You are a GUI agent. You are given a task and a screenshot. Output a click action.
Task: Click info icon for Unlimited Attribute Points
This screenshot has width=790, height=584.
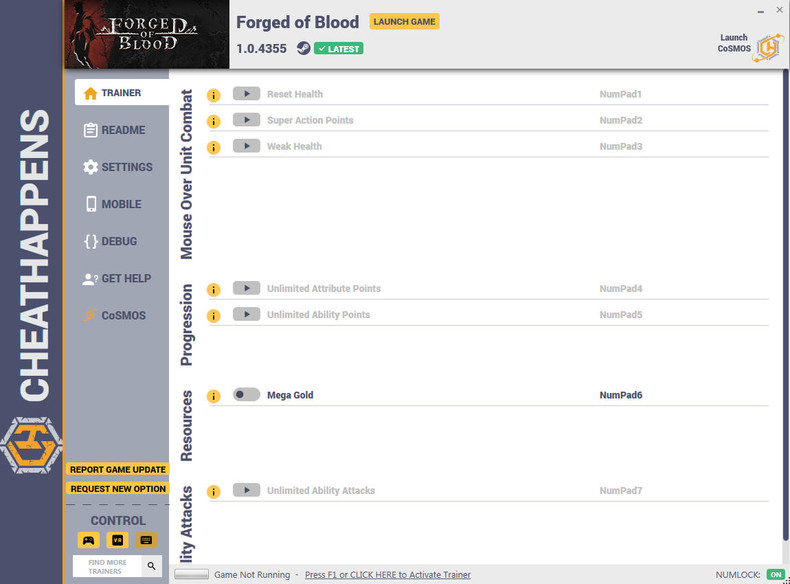[x=214, y=290]
